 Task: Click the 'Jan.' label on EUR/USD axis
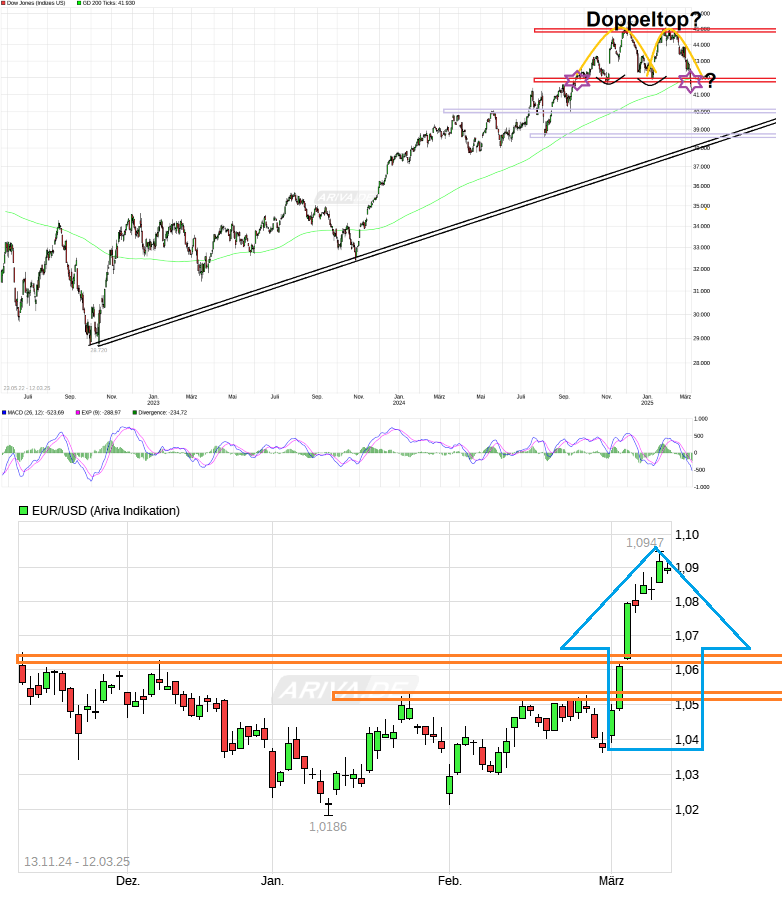coord(272,881)
